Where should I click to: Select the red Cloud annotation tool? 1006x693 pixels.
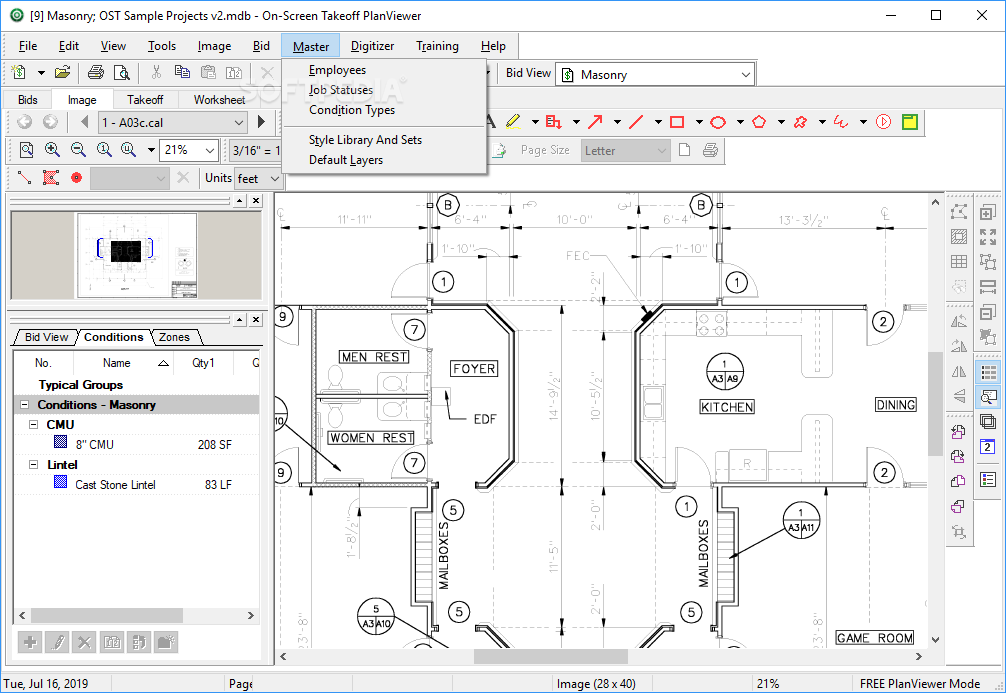(800, 121)
